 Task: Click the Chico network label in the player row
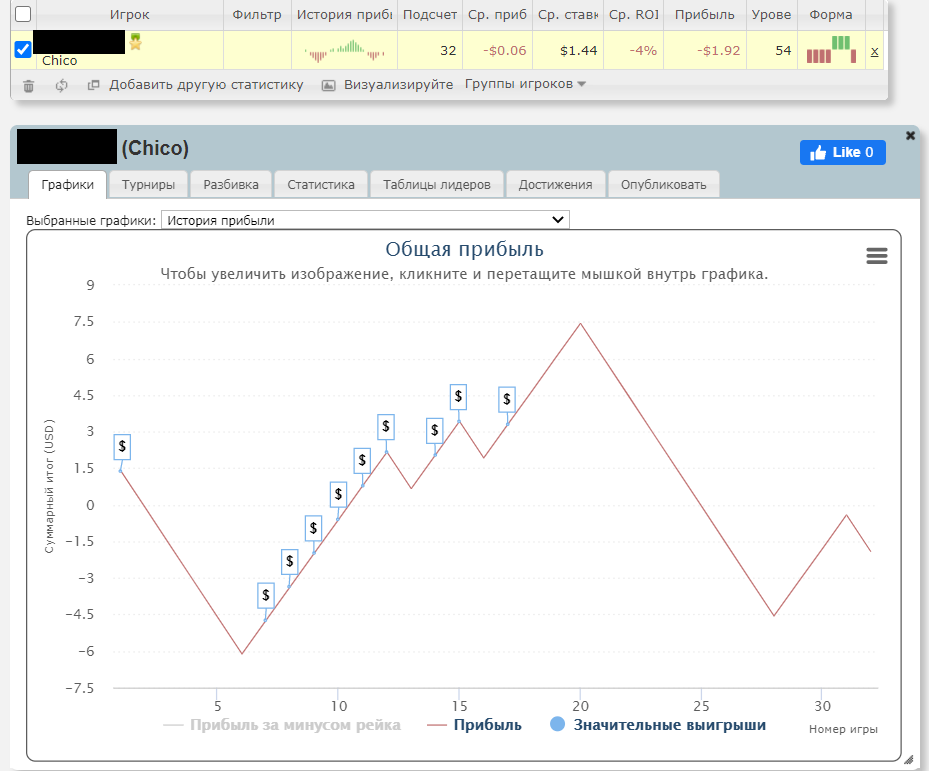[59, 60]
